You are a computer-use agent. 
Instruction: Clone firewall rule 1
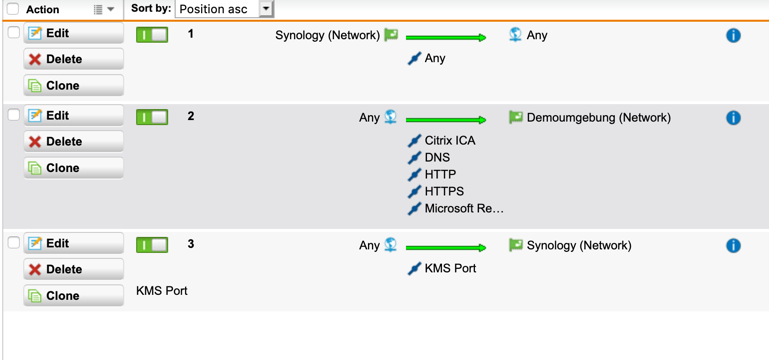(x=74, y=86)
